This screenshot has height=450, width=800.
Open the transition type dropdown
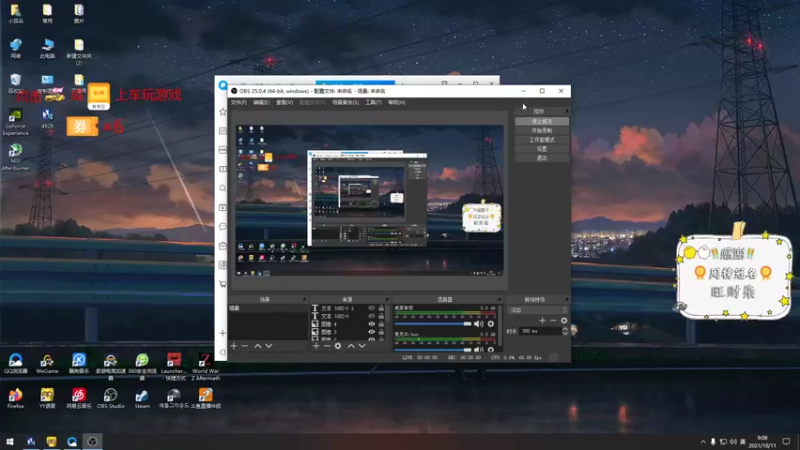click(537, 310)
